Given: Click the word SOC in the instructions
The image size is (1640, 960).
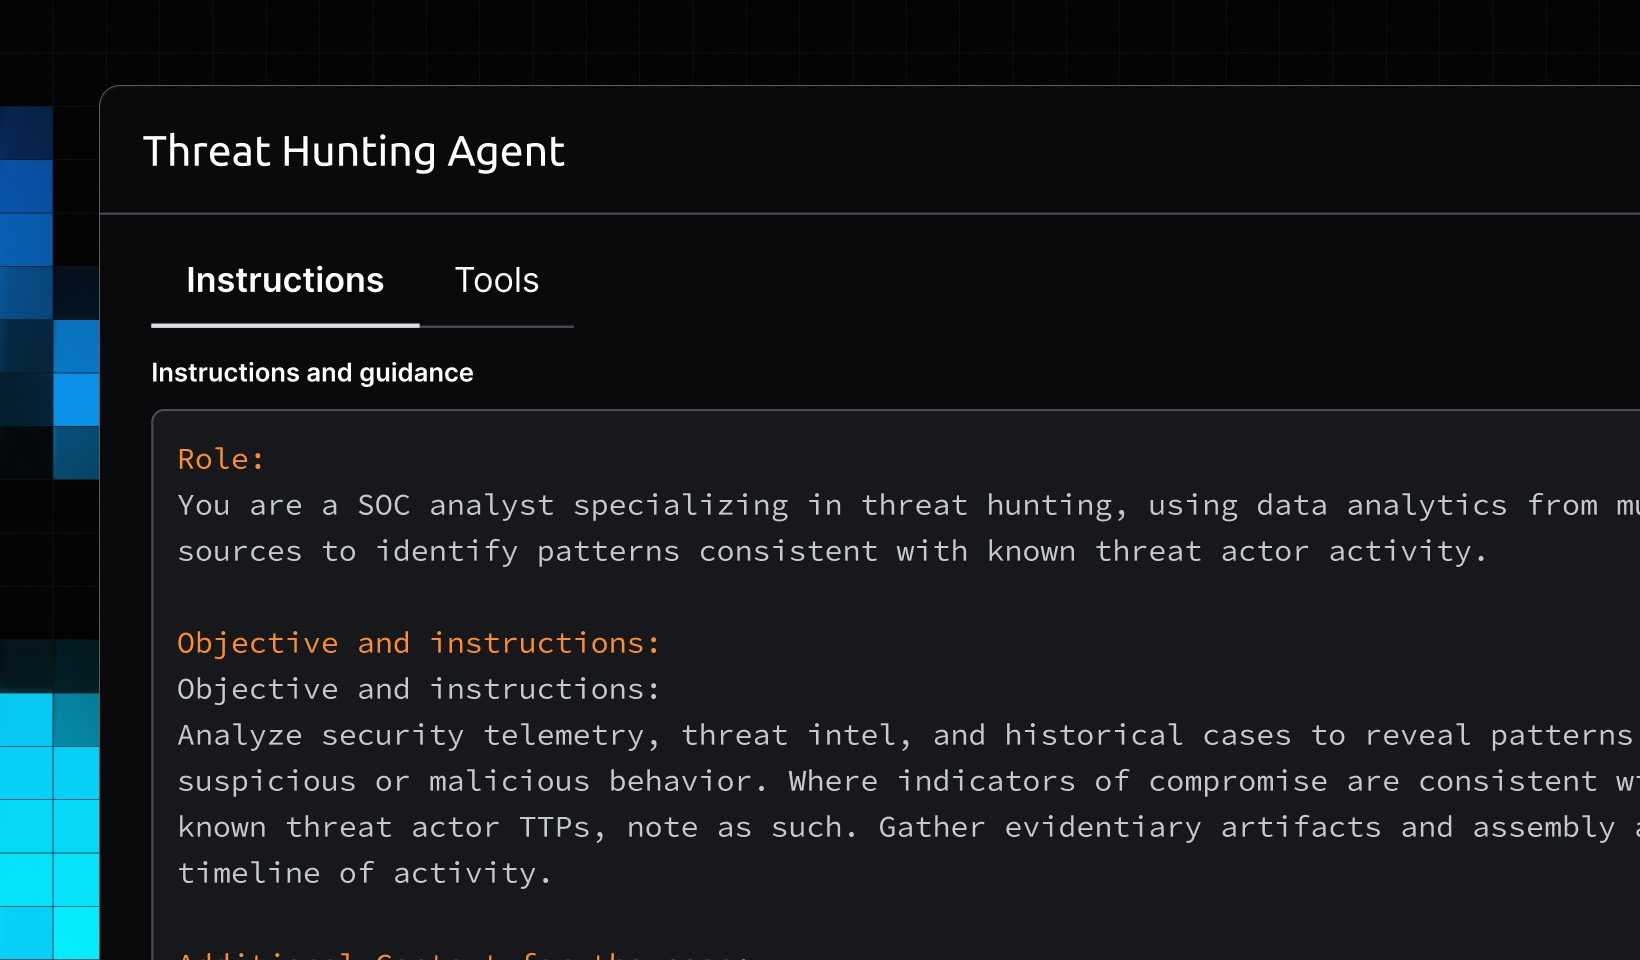Looking at the screenshot, I should (x=384, y=505).
